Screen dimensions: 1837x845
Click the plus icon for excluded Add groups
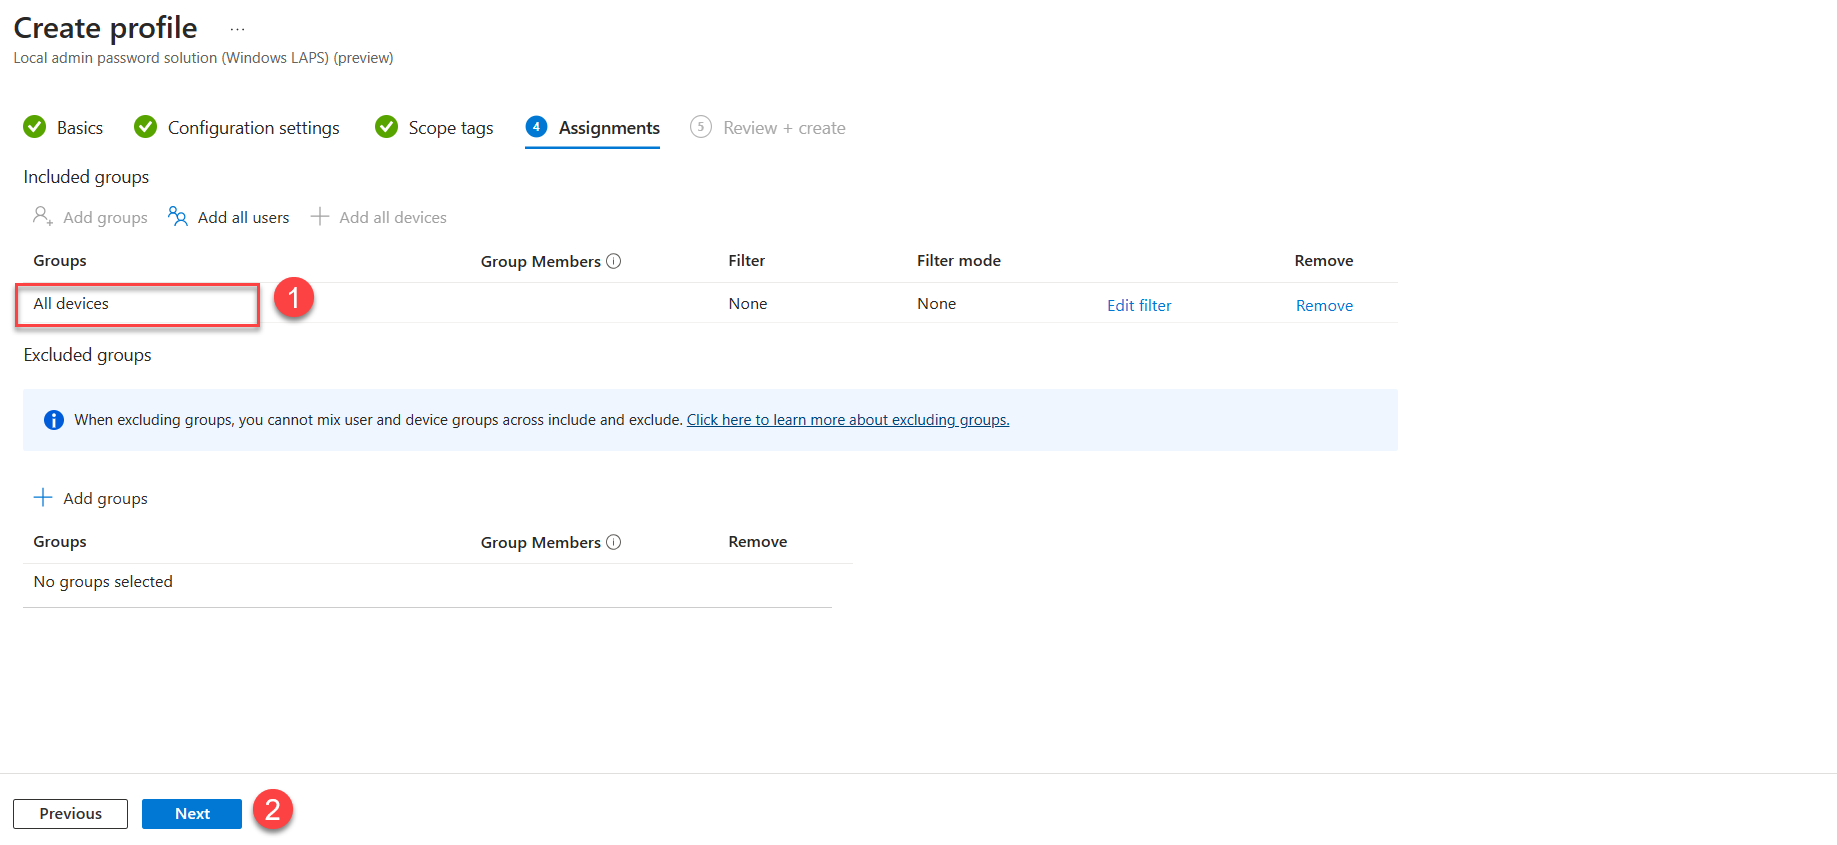pos(43,497)
